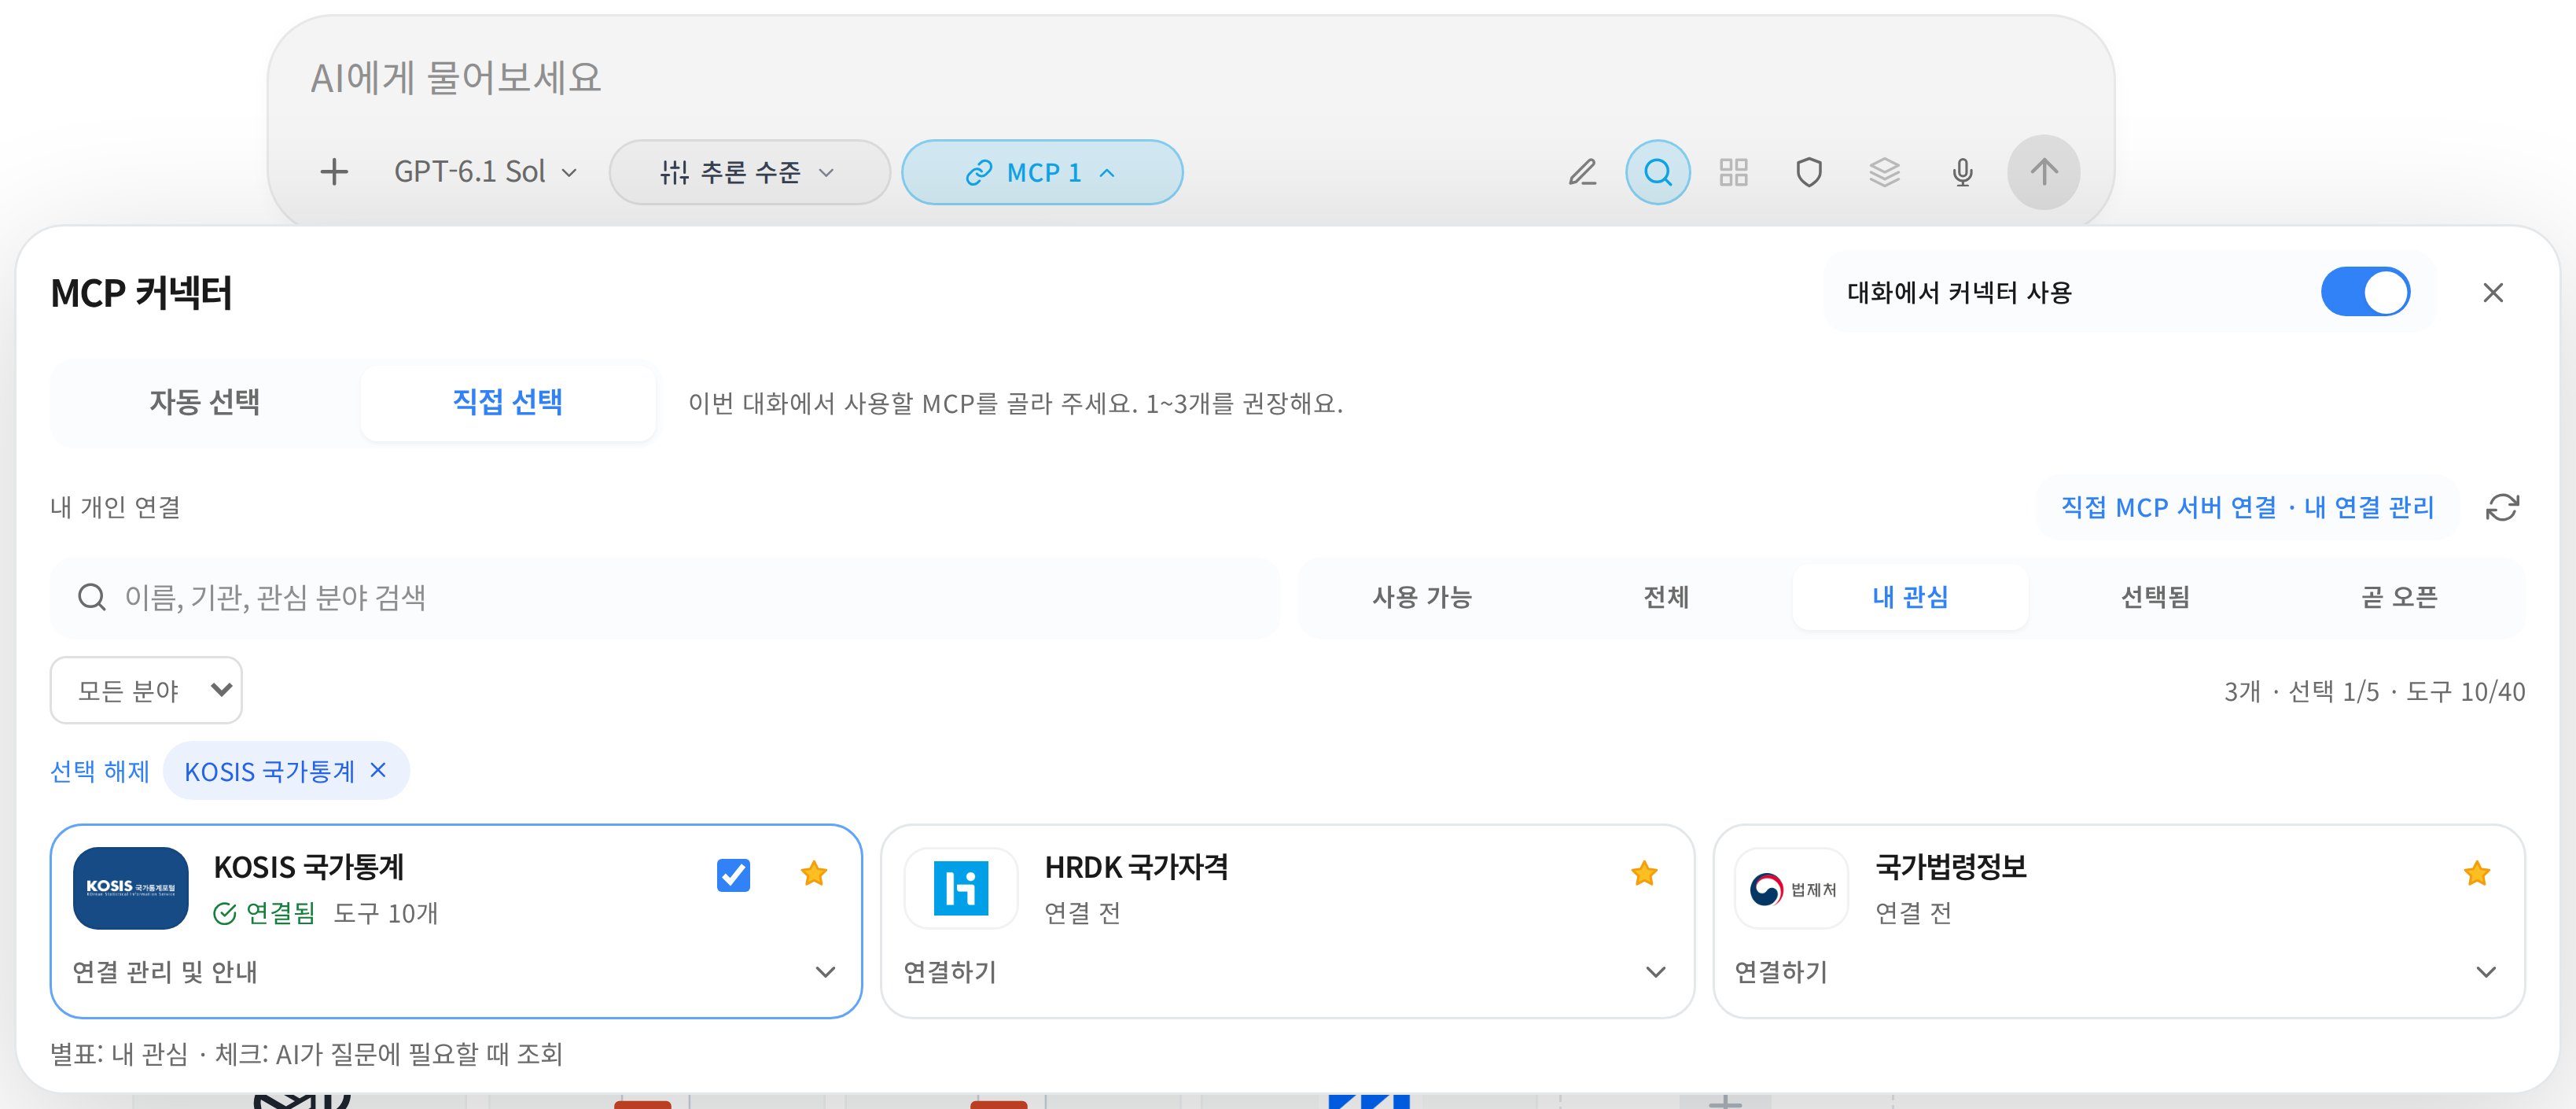Viewport: 2576px width, 1109px height.
Task: Click the pencil edit icon
Action: point(1582,172)
